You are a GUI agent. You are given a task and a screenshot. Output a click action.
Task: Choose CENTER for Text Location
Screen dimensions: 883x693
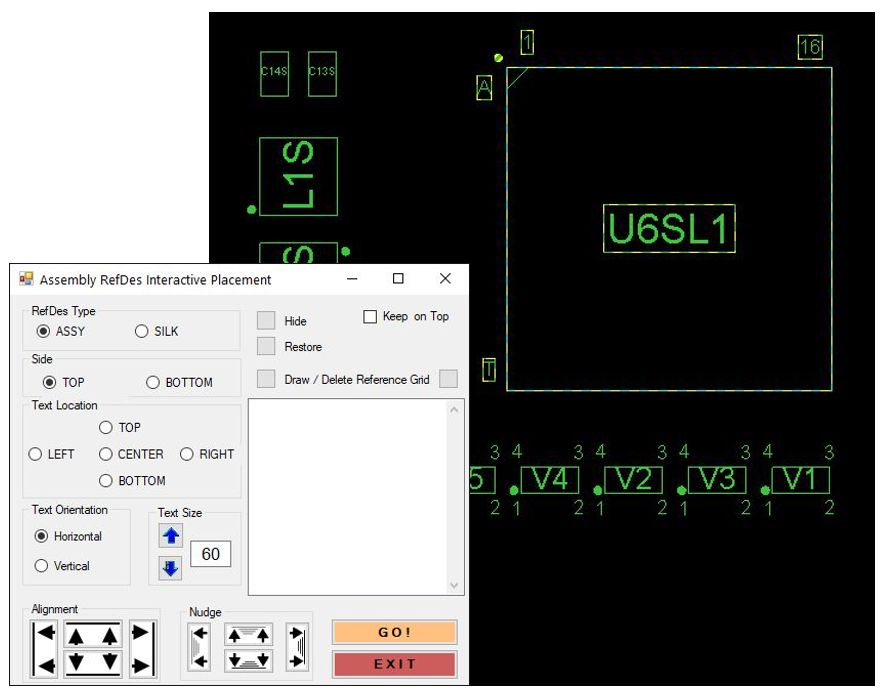click(x=106, y=454)
